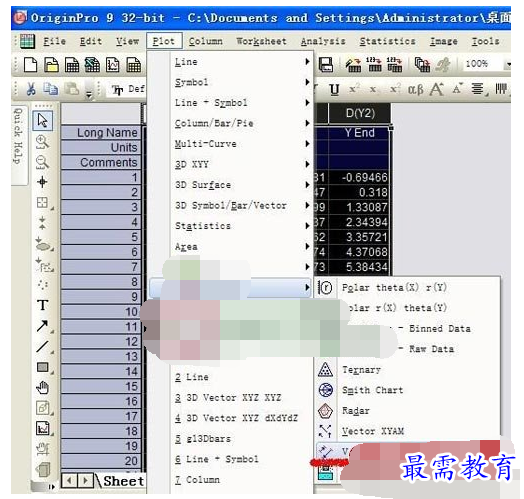The image size is (524, 499).
Task: Choose recent plot 7 Column
Action: 231,480
